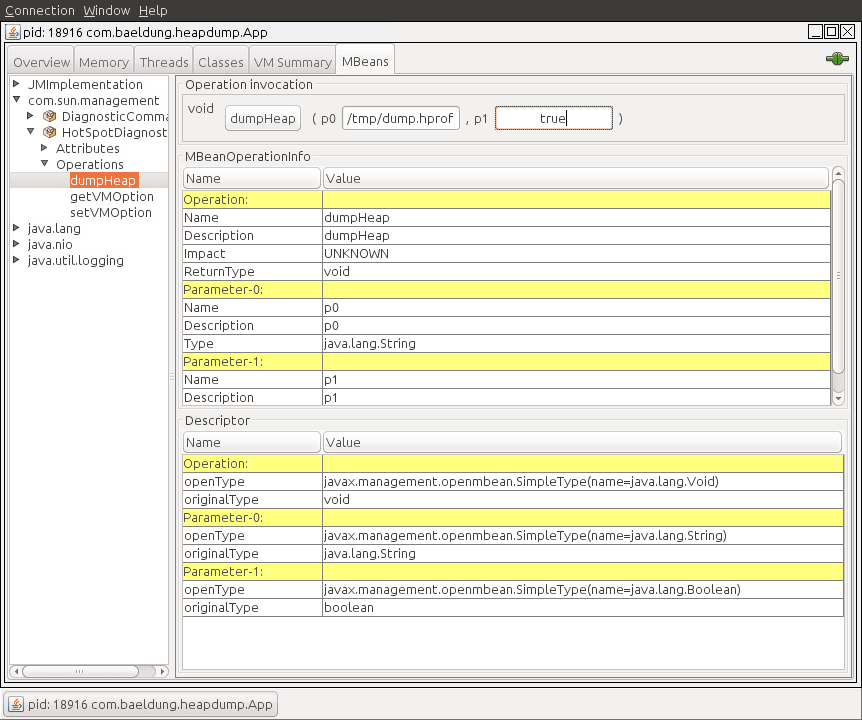Expand the java.util.logging tree node

pos(15,261)
